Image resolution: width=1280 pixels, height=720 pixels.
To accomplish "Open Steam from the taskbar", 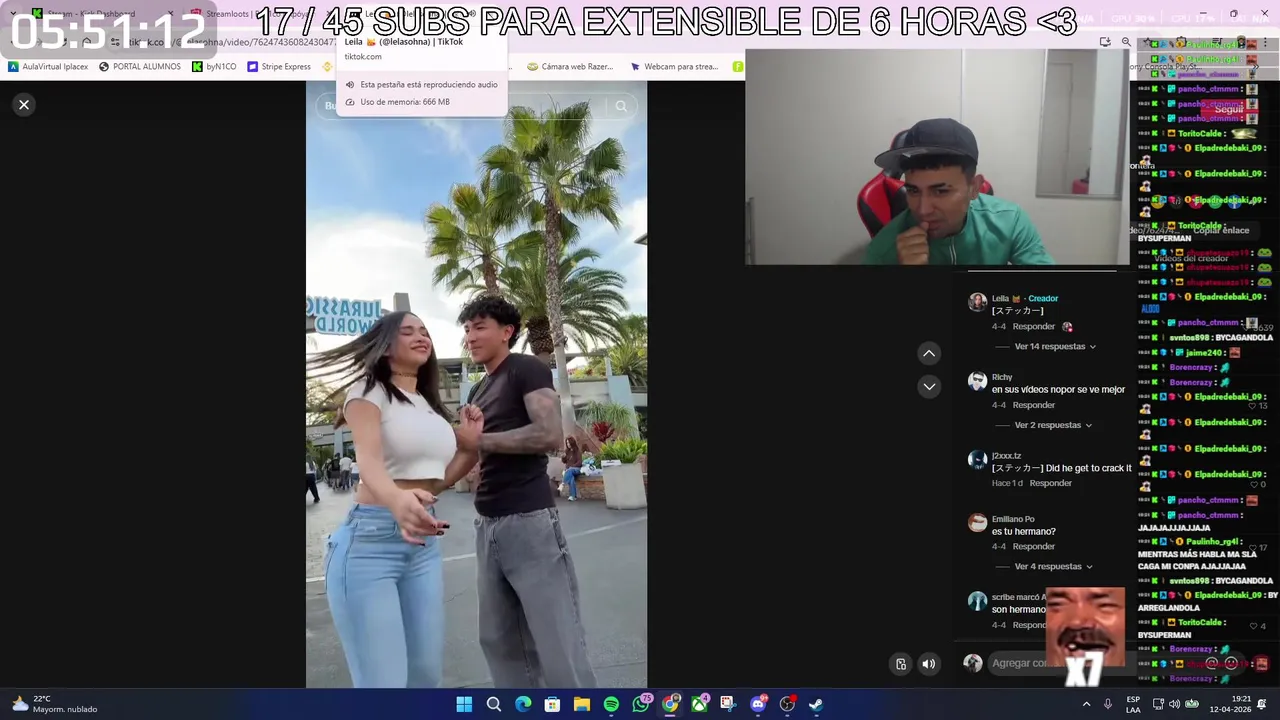I will click(816, 704).
